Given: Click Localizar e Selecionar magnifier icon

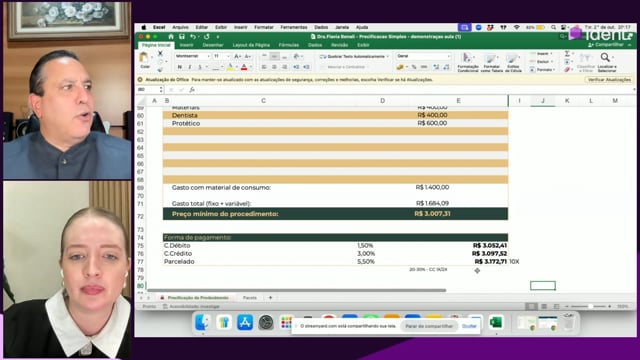Looking at the screenshot, I should [x=606, y=58].
